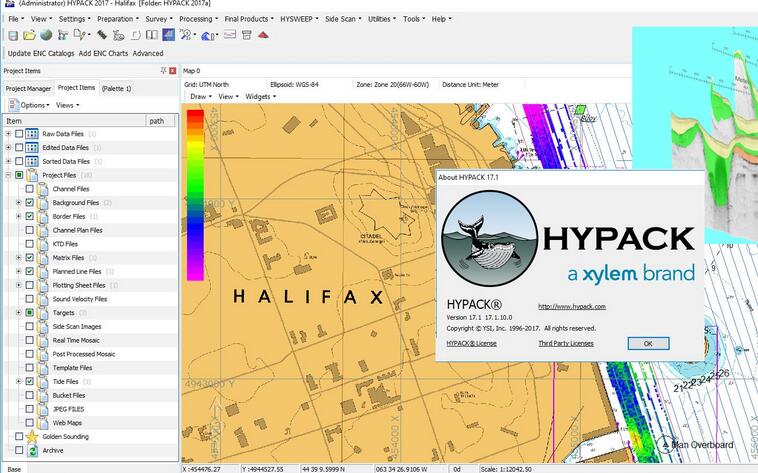
Task: Click the Edited Data Files grid icon
Action: click(32, 148)
